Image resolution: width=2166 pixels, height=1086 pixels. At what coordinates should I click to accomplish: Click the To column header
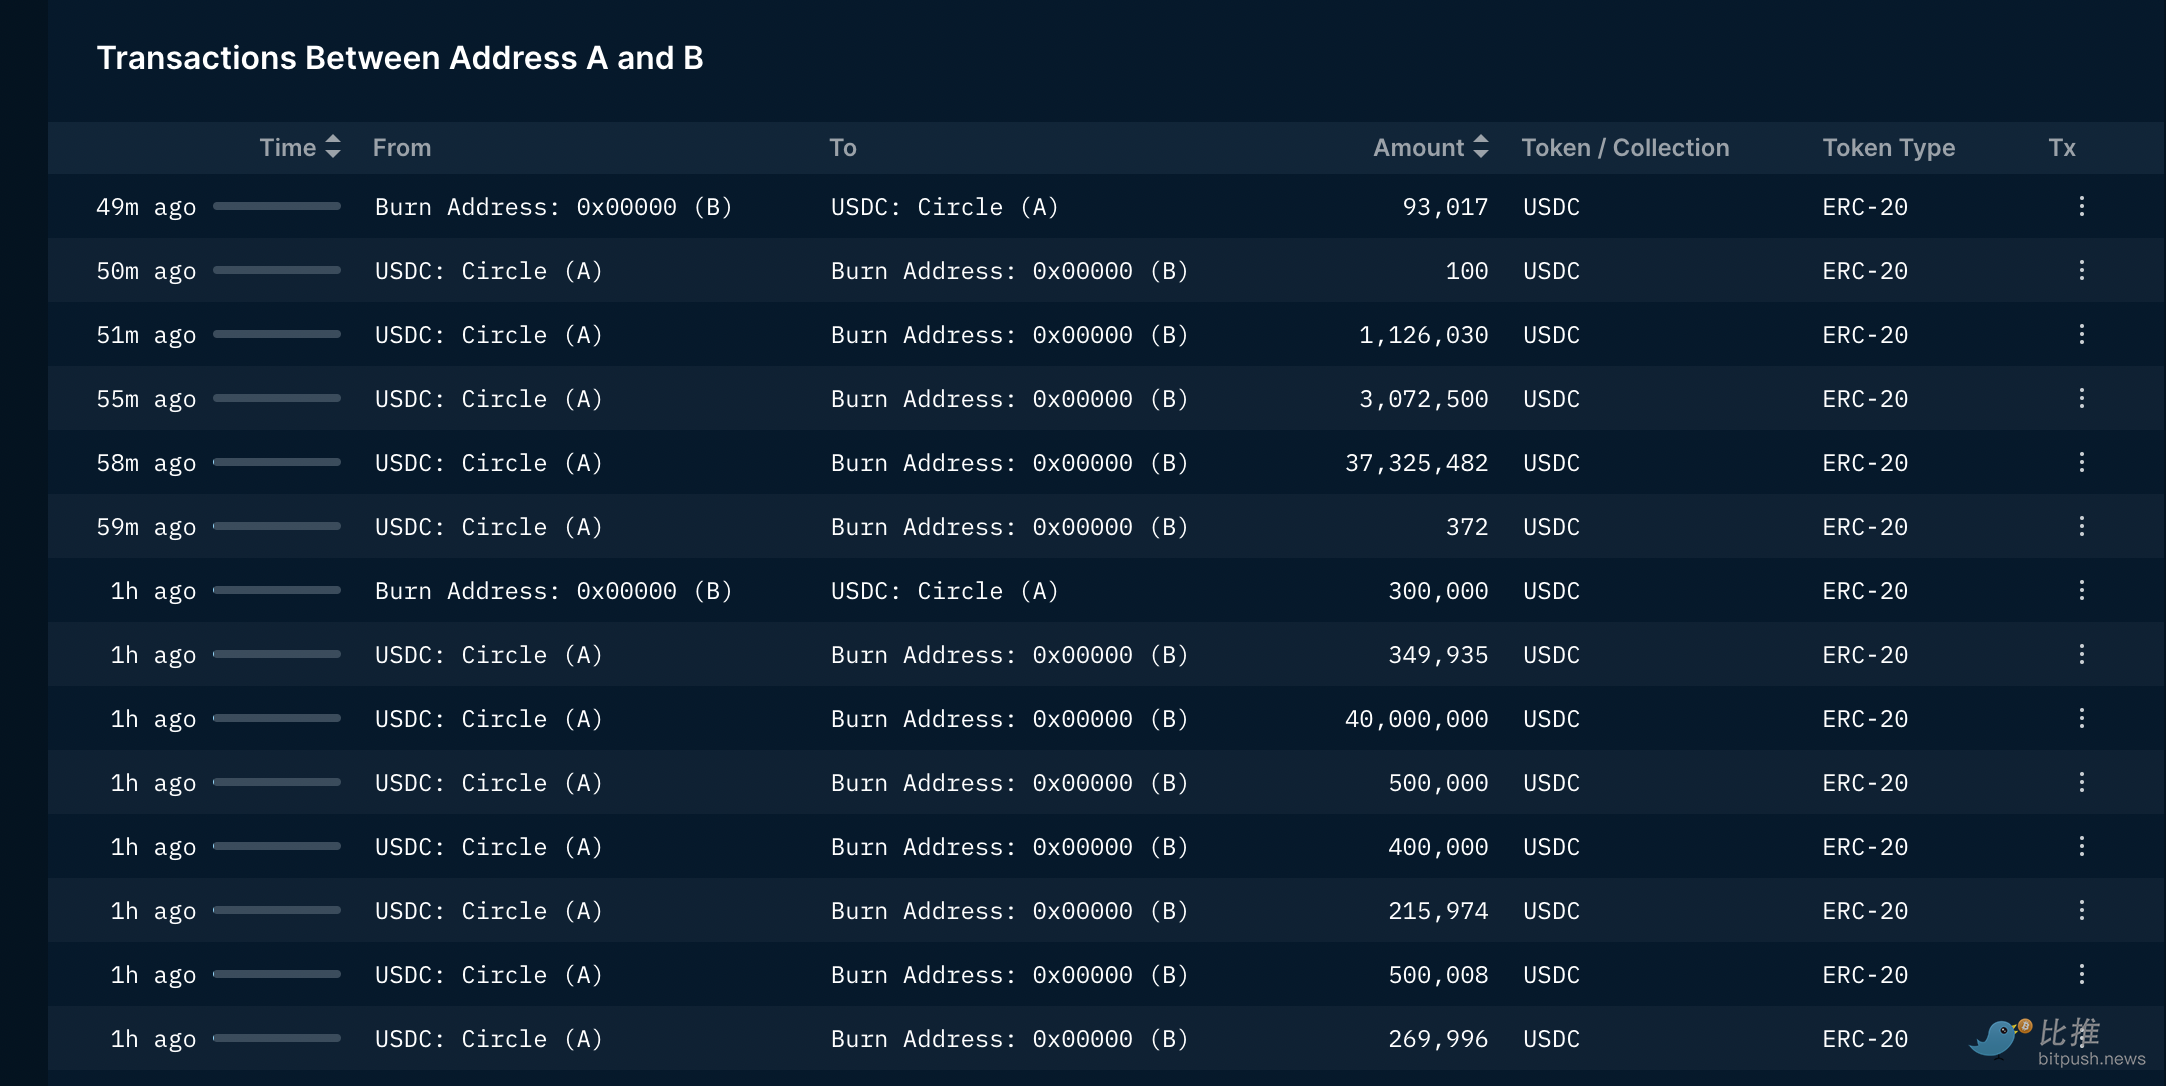coord(843,148)
